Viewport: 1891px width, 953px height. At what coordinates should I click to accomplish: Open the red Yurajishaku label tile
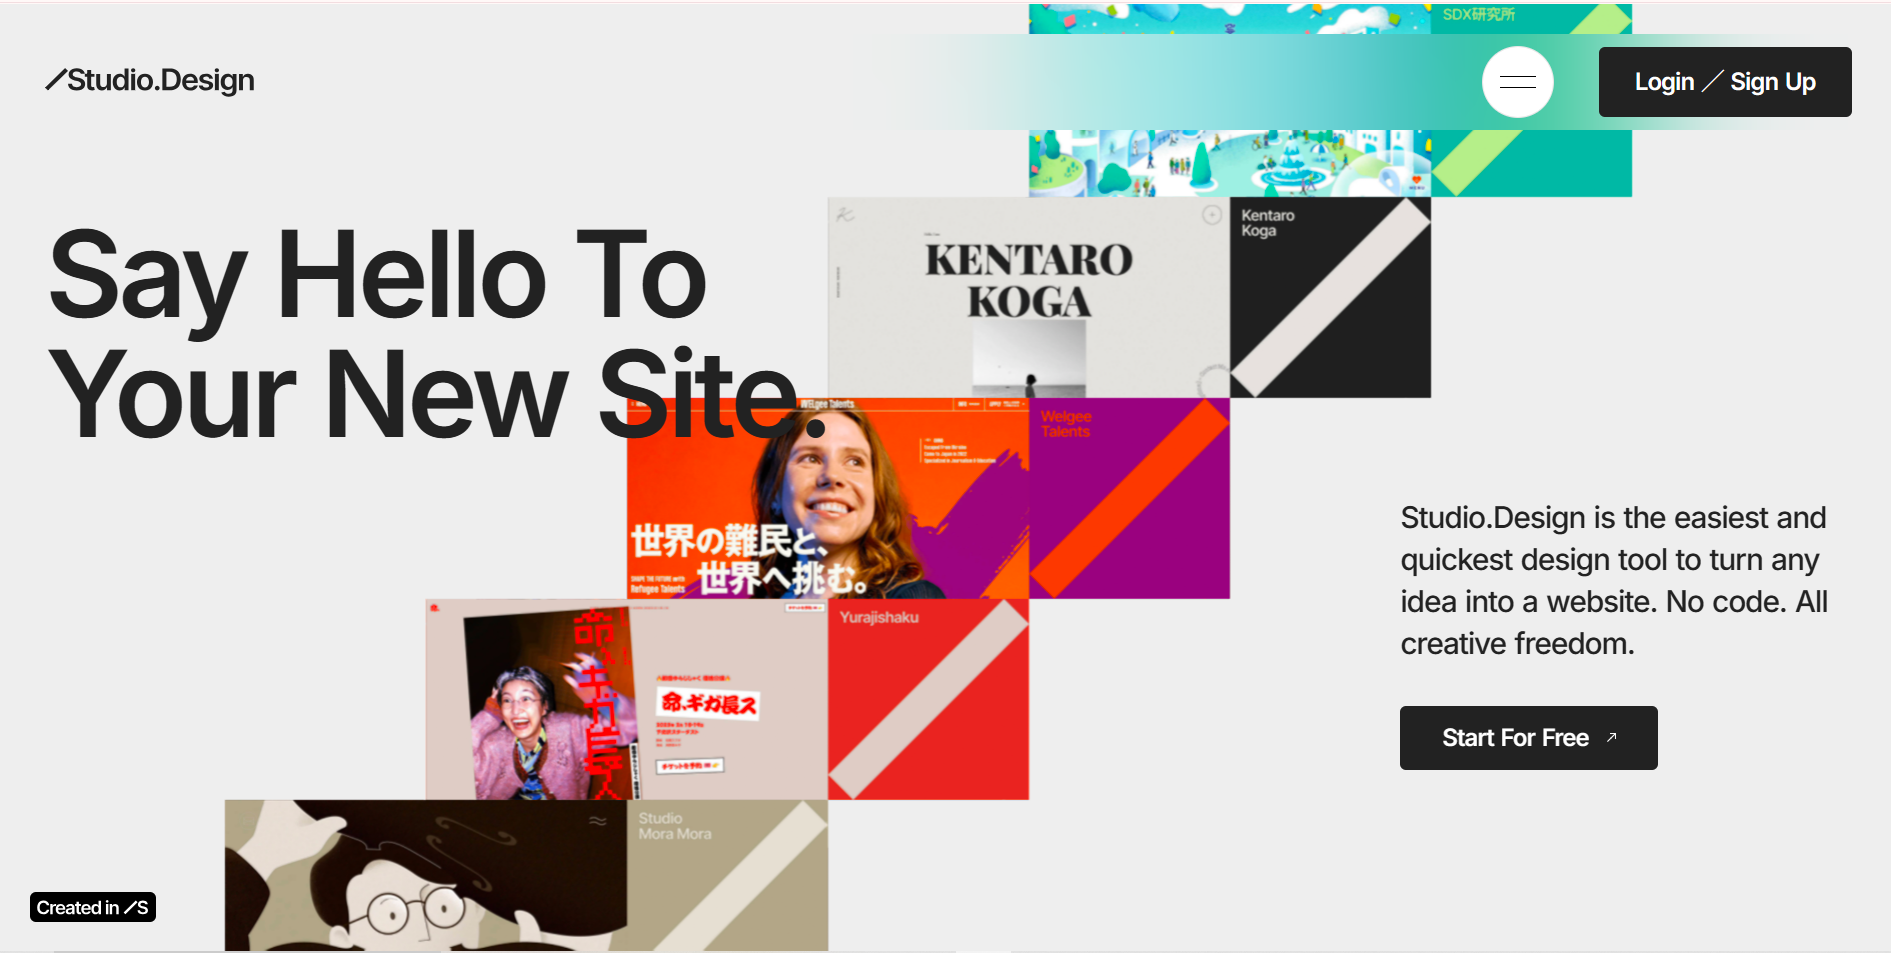point(928,699)
